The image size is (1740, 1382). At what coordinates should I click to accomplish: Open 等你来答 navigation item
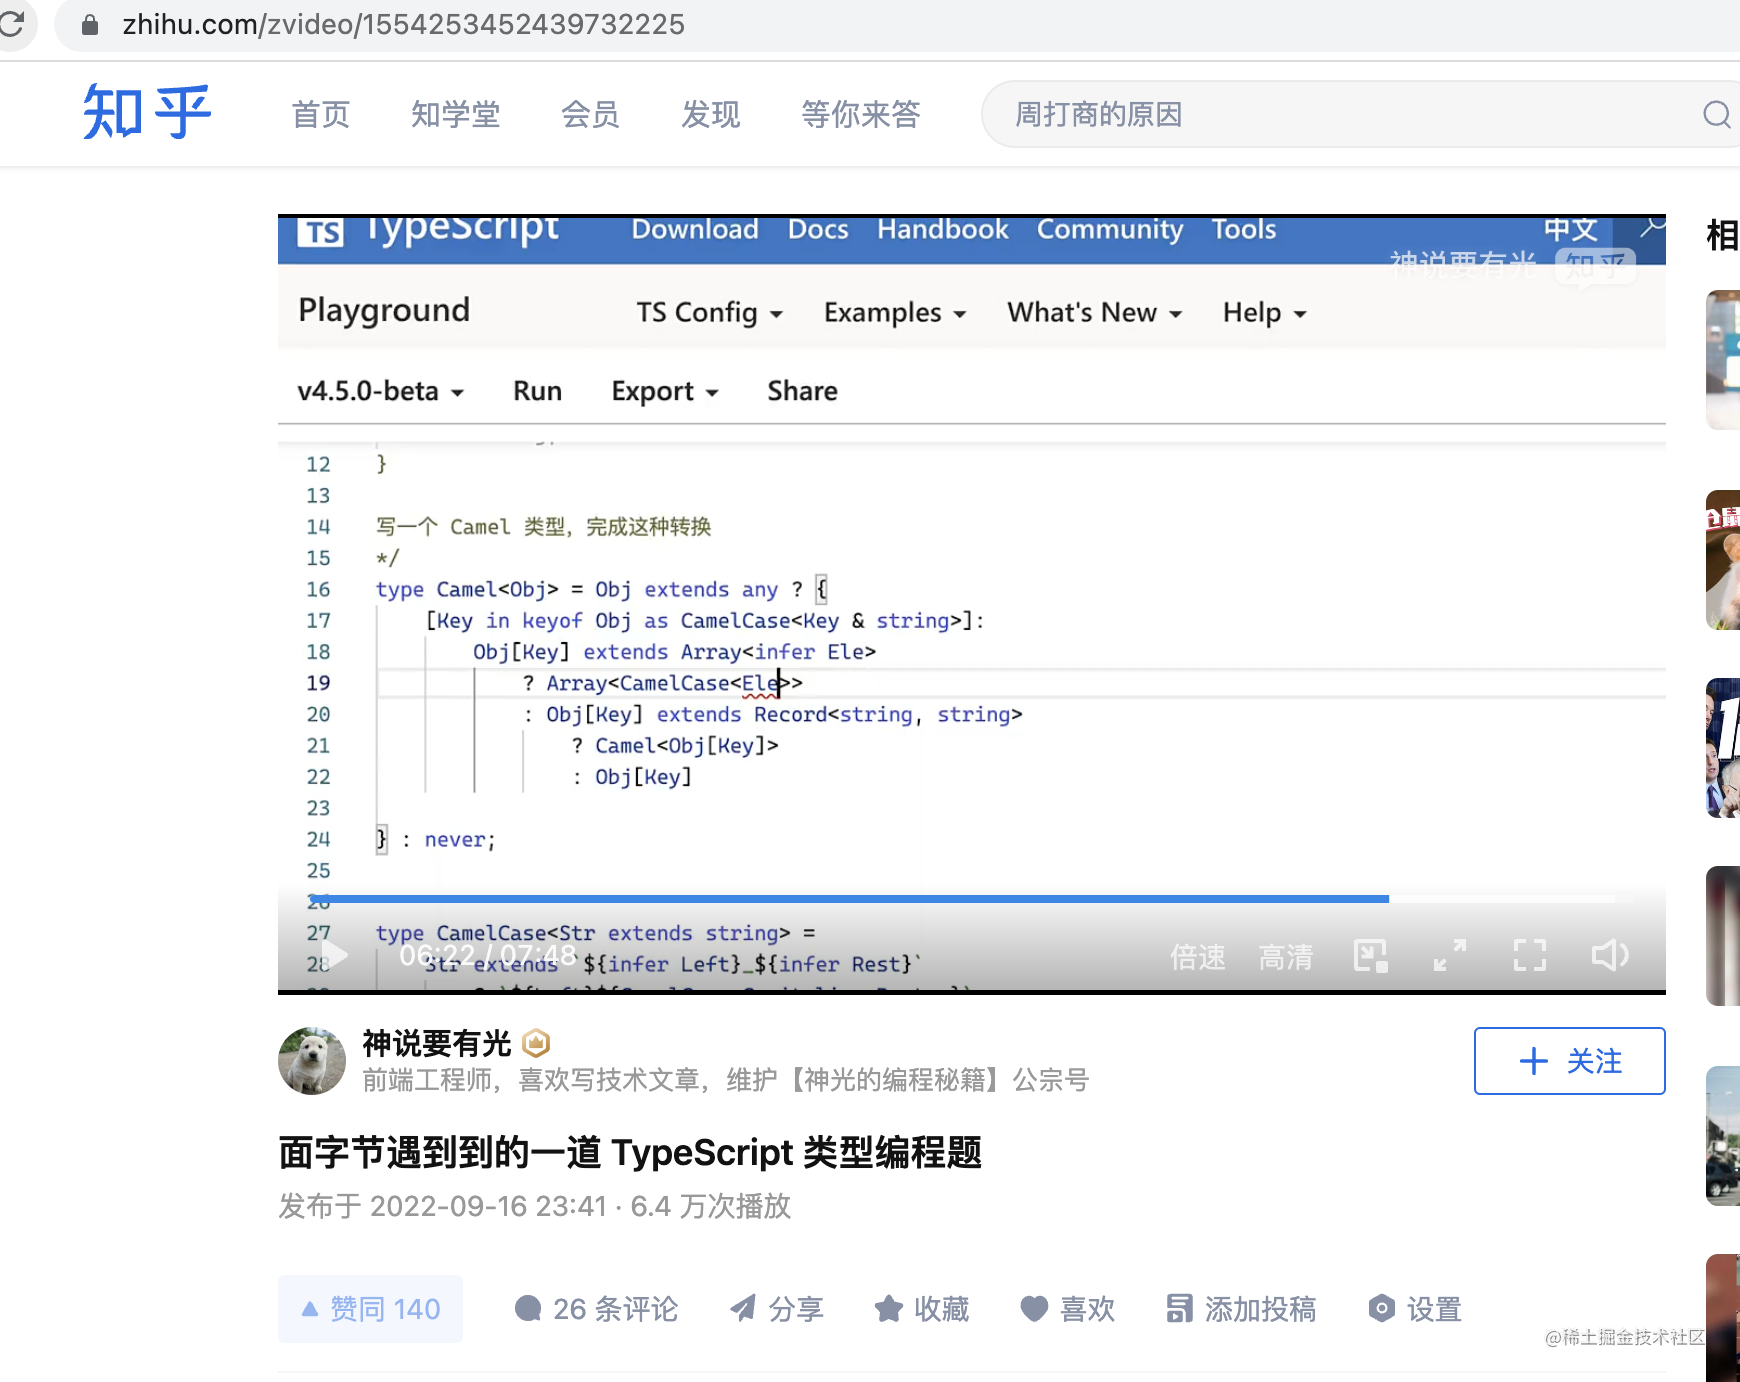click(861, 115)
